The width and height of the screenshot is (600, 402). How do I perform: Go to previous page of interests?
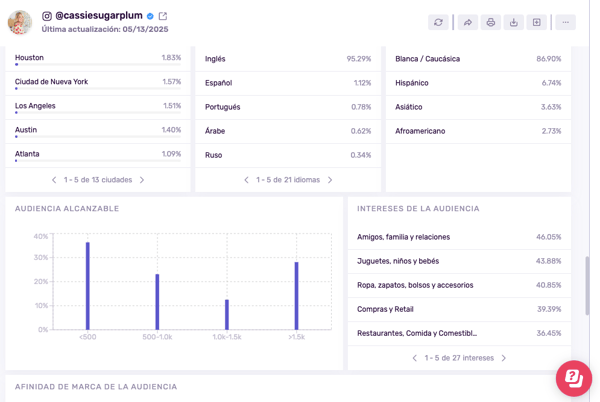pyautogui.click(x=415, y=358)
